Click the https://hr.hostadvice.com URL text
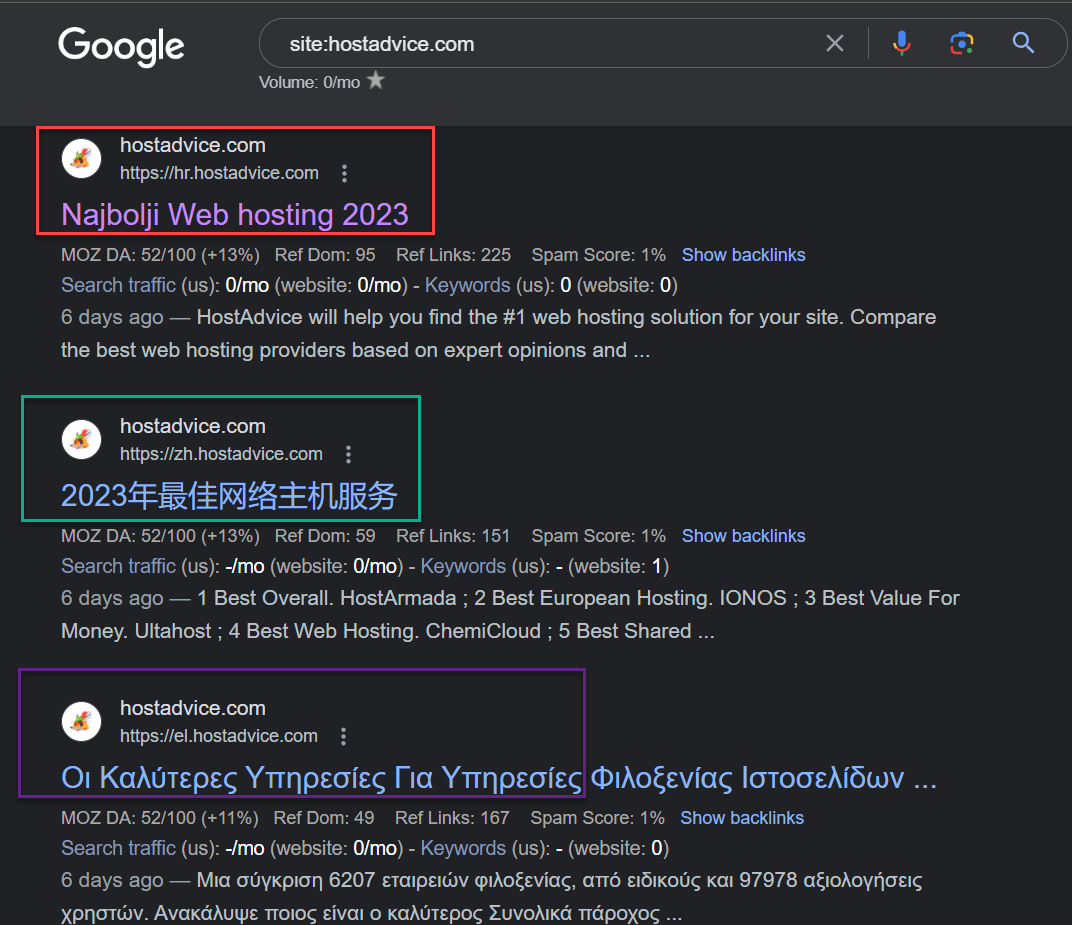This screenshot has width=1072, height=925. pyautogui.click(x=219, y=173)
